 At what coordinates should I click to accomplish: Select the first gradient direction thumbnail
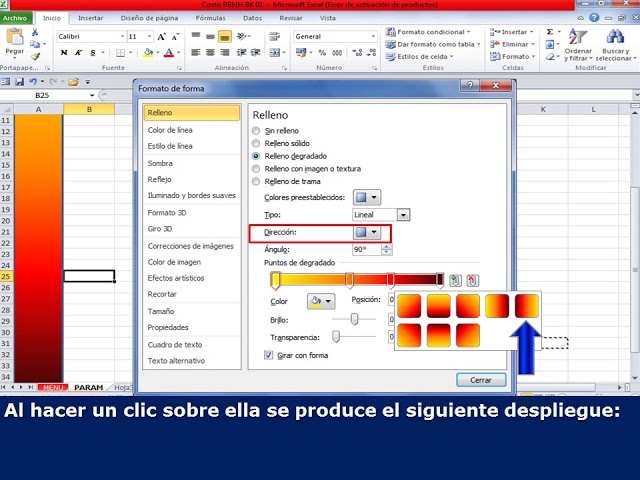[410, 306]
